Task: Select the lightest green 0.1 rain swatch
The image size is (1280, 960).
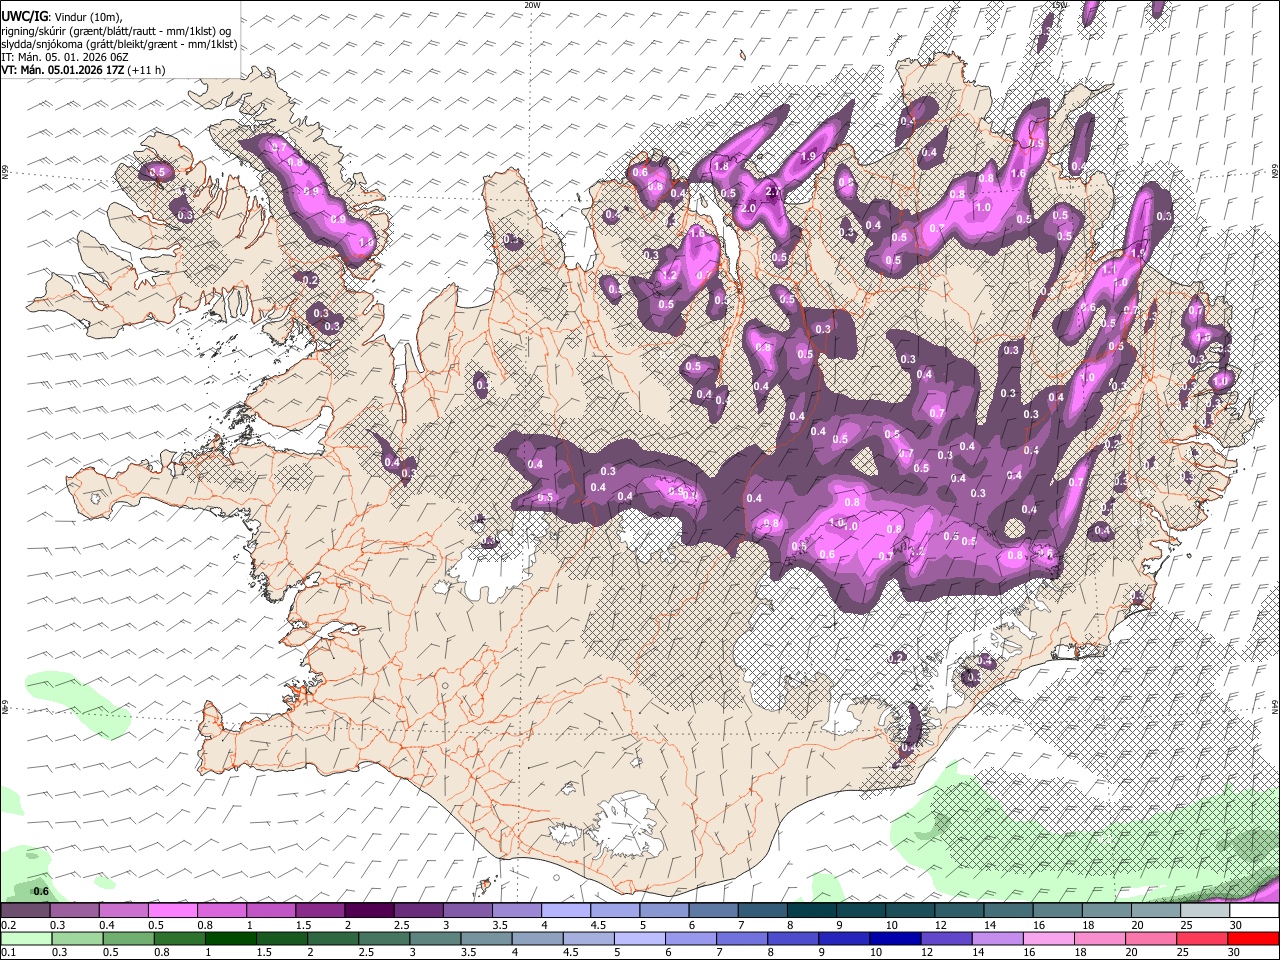Action: 25,938
